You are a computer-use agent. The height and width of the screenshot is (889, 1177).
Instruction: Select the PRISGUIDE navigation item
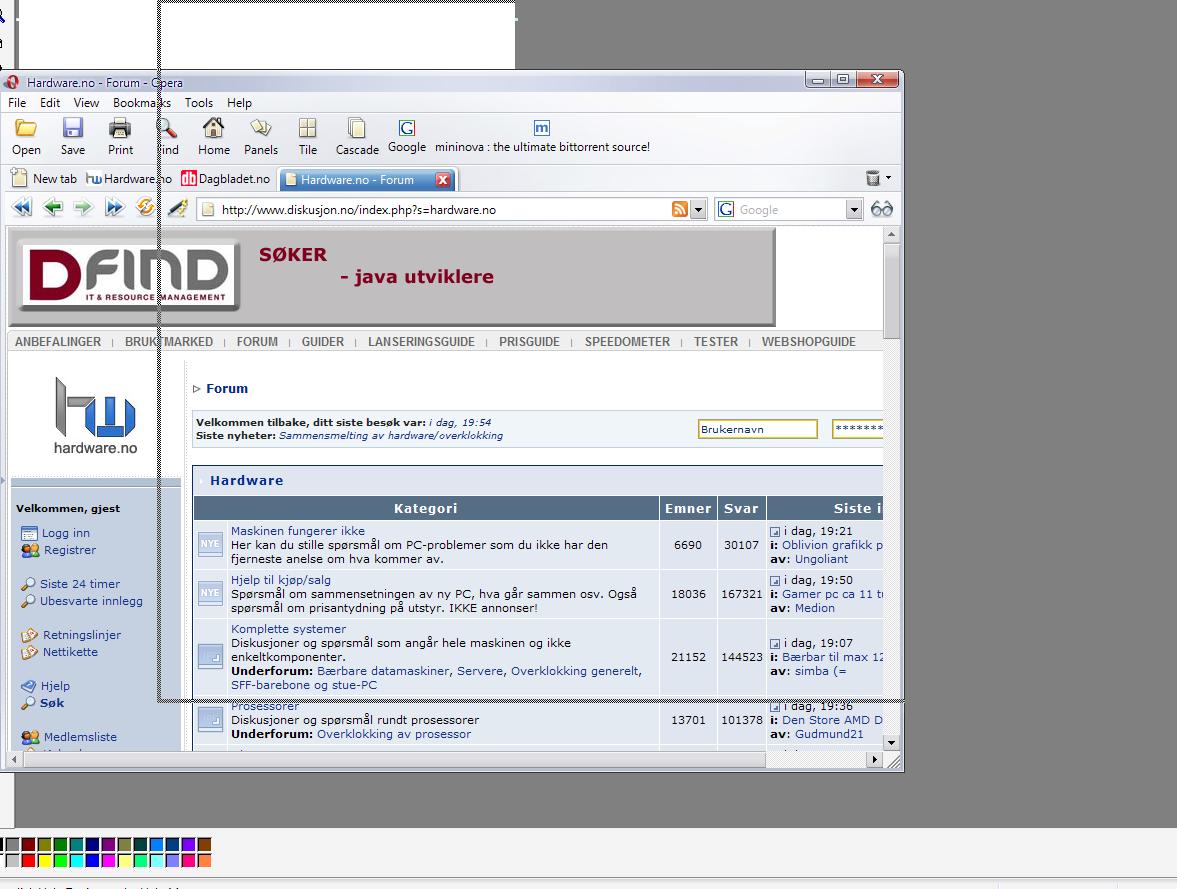click(x=529, y=342)
